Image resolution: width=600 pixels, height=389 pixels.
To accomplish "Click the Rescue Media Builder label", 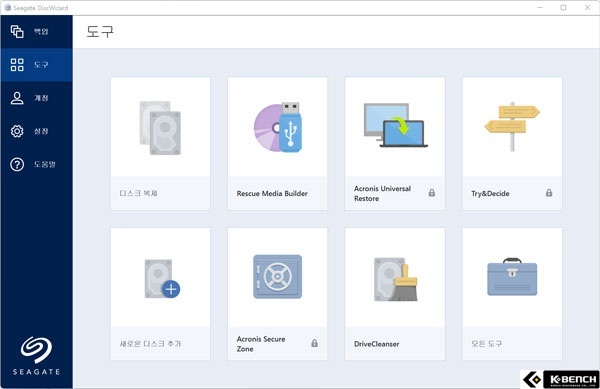I will tap(272, 194).
